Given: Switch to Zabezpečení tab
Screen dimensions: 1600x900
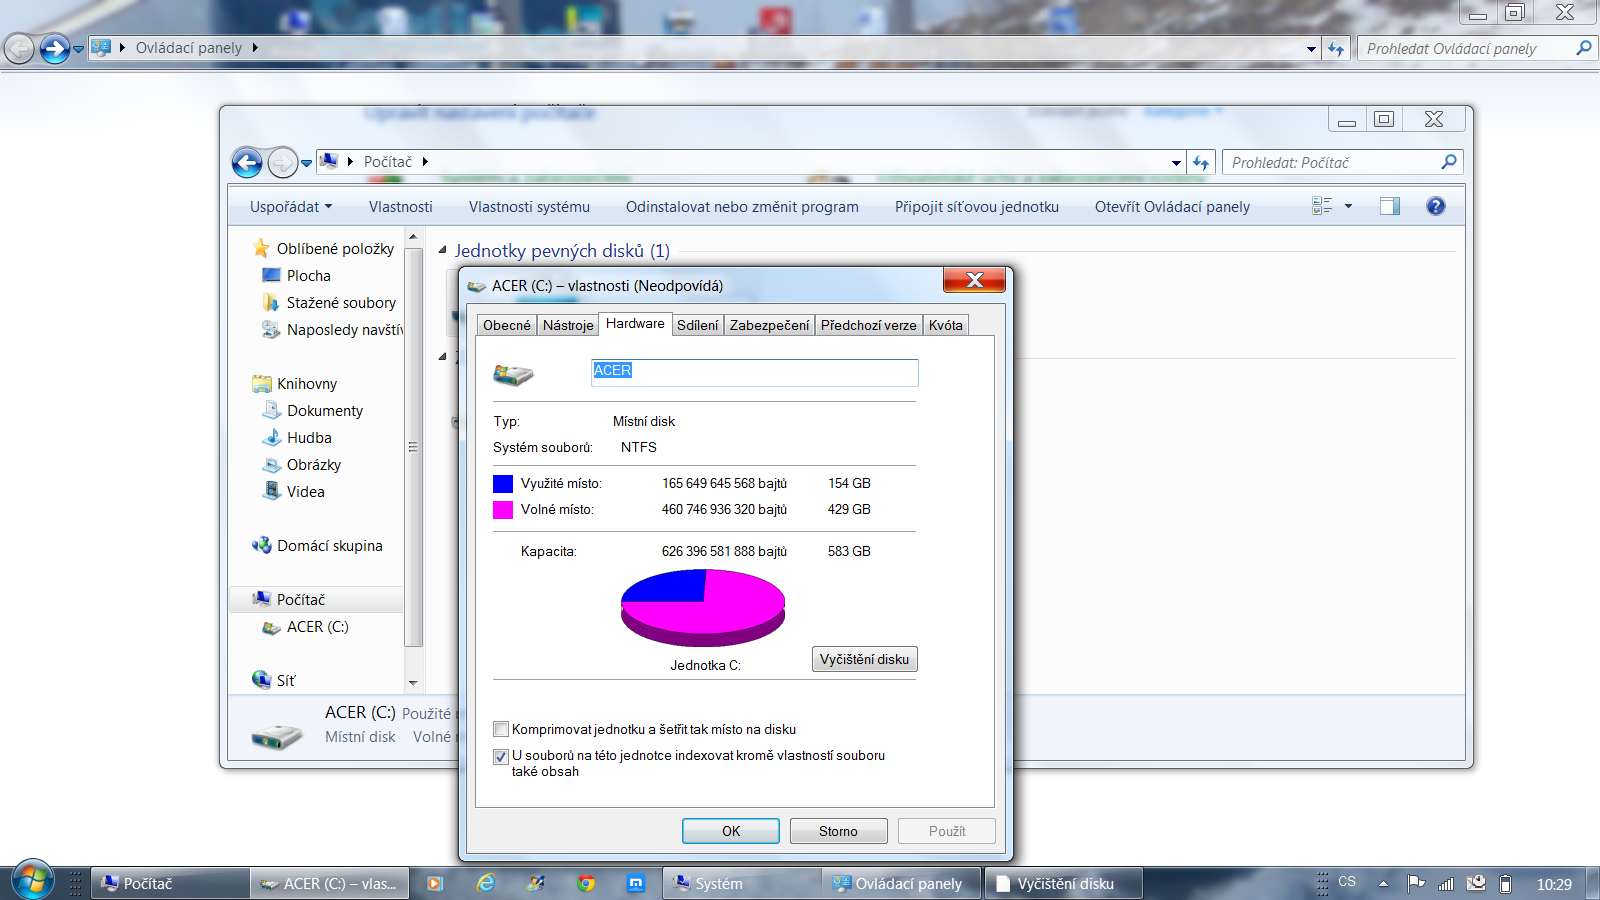Looking at the screenshot, I should click(769, 325).
